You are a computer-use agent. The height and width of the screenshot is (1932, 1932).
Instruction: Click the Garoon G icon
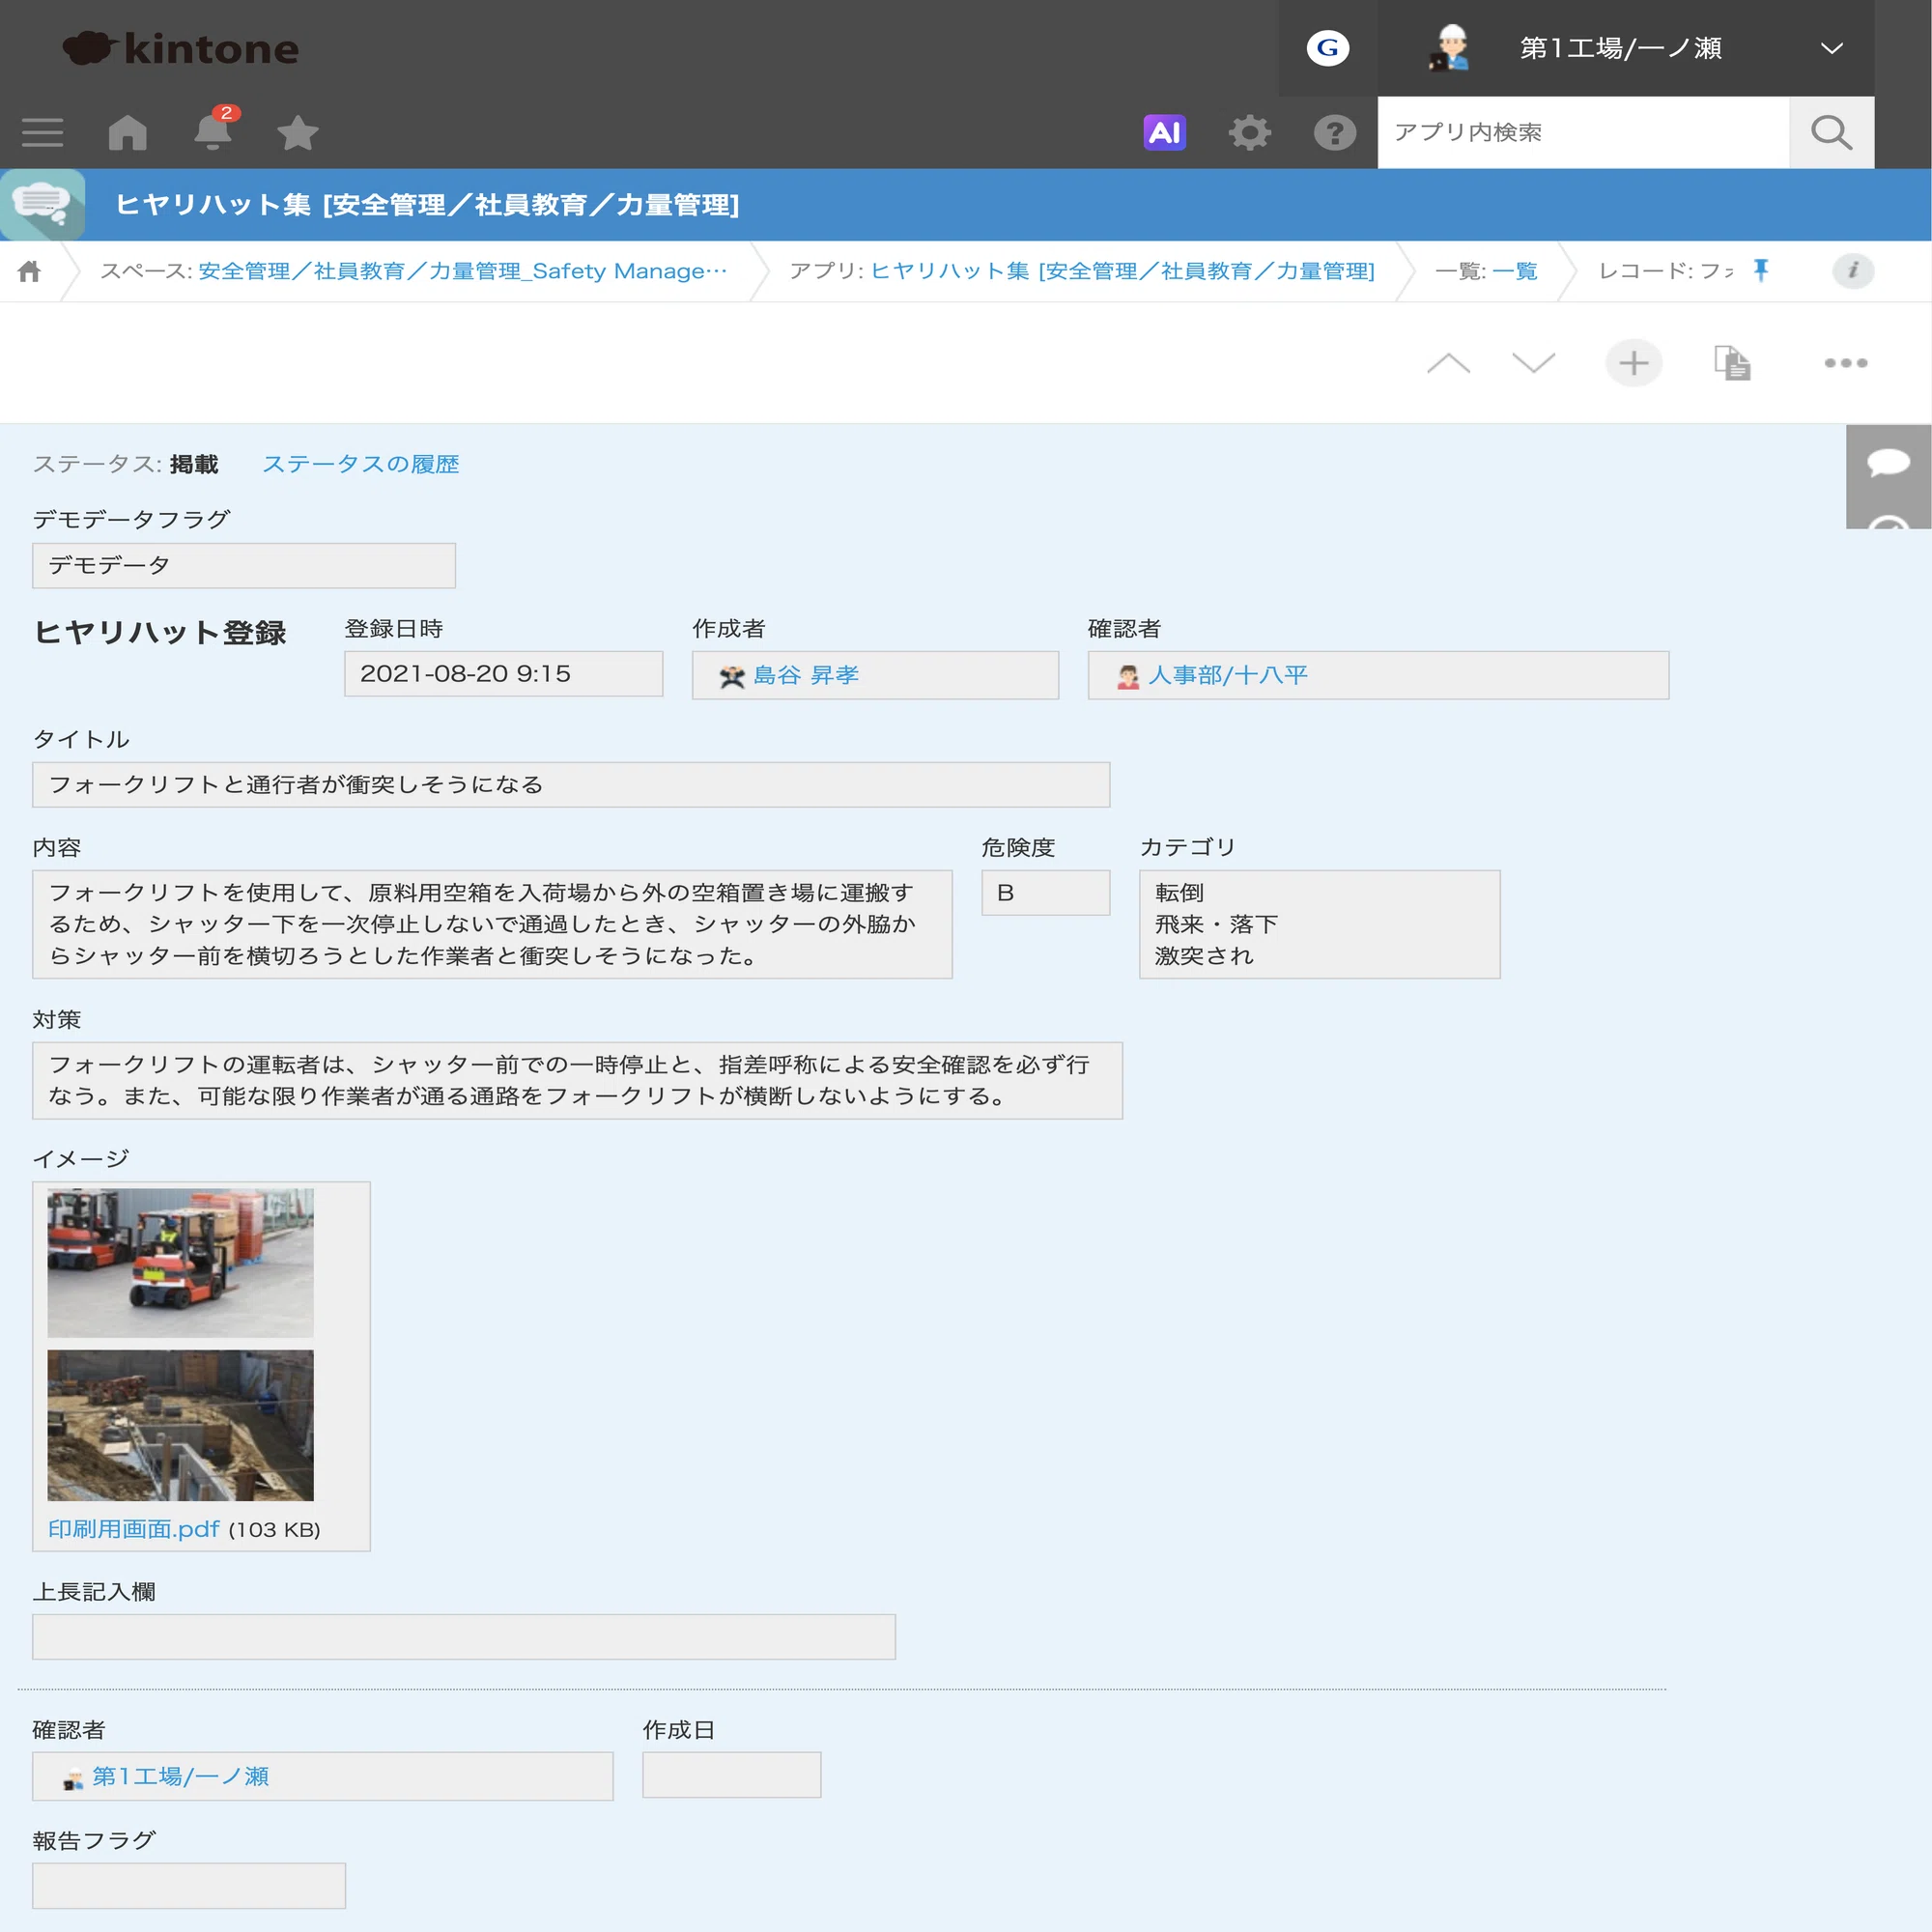tap(1327, 48)
